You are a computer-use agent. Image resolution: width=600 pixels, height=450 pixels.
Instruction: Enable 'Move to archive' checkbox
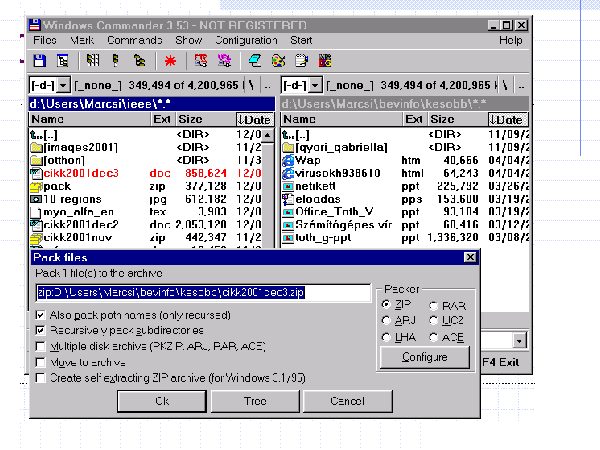[40, 362]
